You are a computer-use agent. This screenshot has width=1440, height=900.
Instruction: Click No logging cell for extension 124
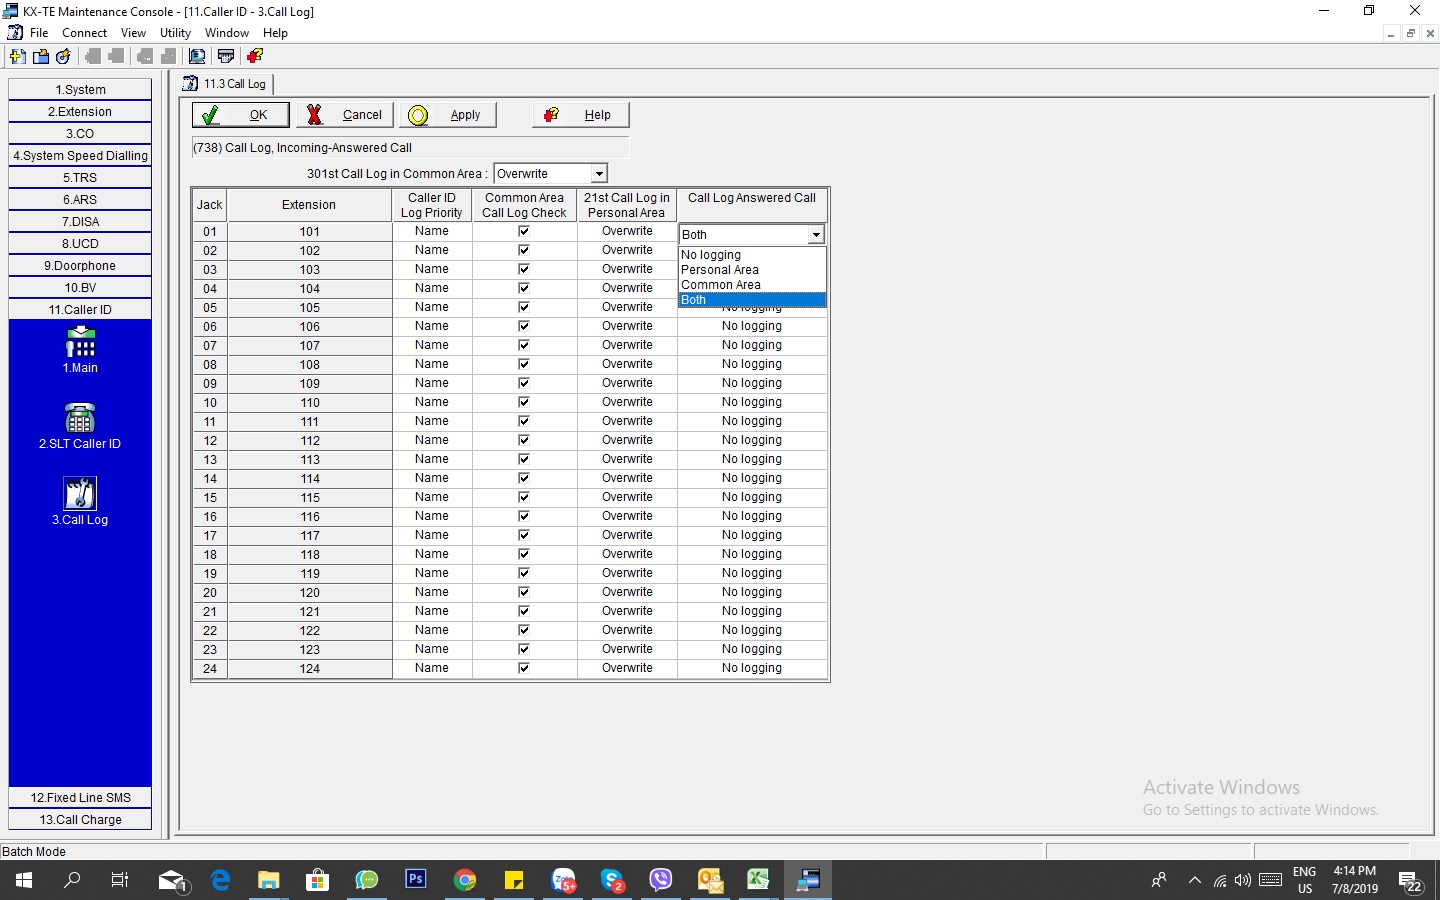click(752, 668)
